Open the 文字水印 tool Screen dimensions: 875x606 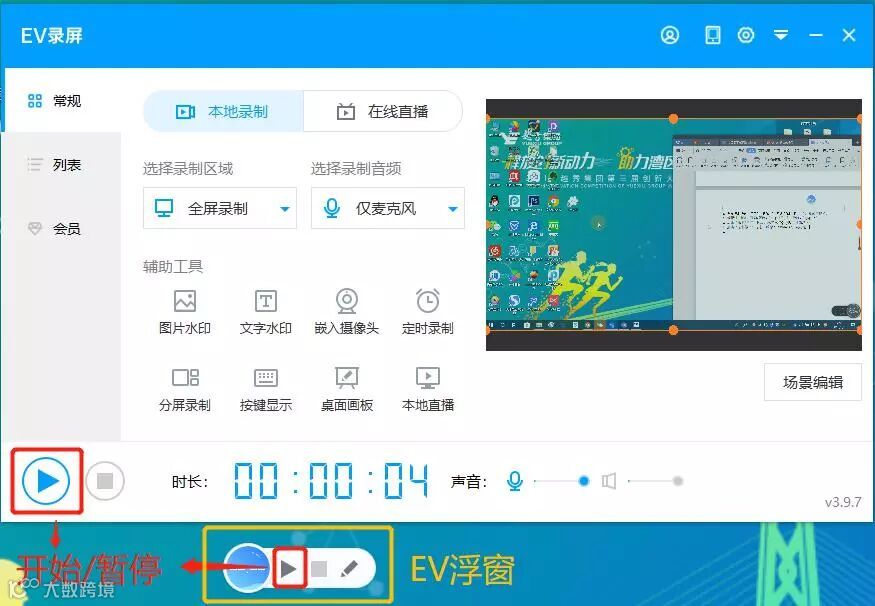[266, 312]
